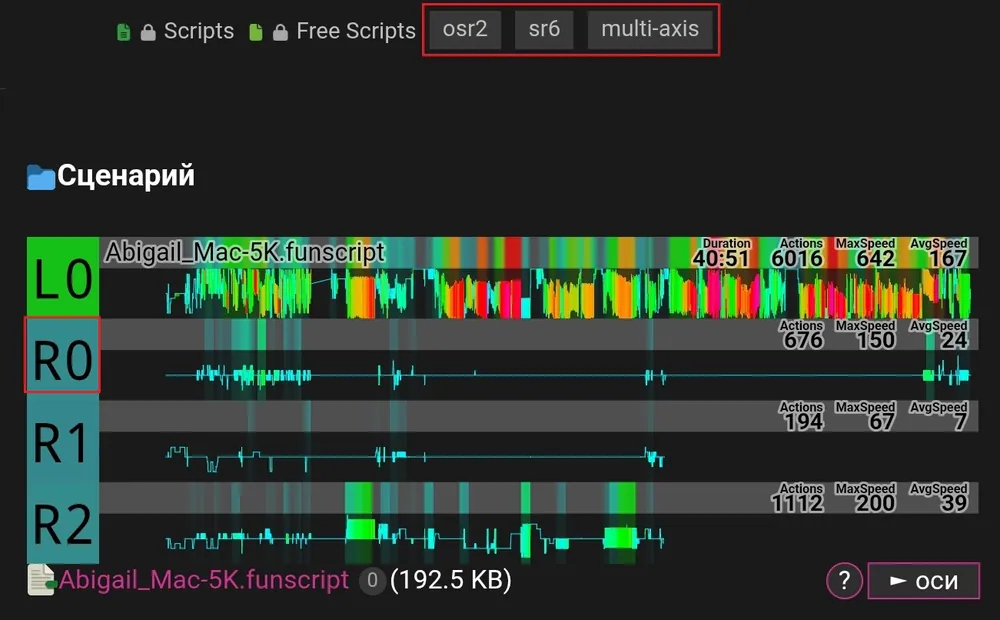The width and height of the screenshot is (1000, 620).
Task: Click the green document icon beside Scripts
Action: click(x=124, y=32)
